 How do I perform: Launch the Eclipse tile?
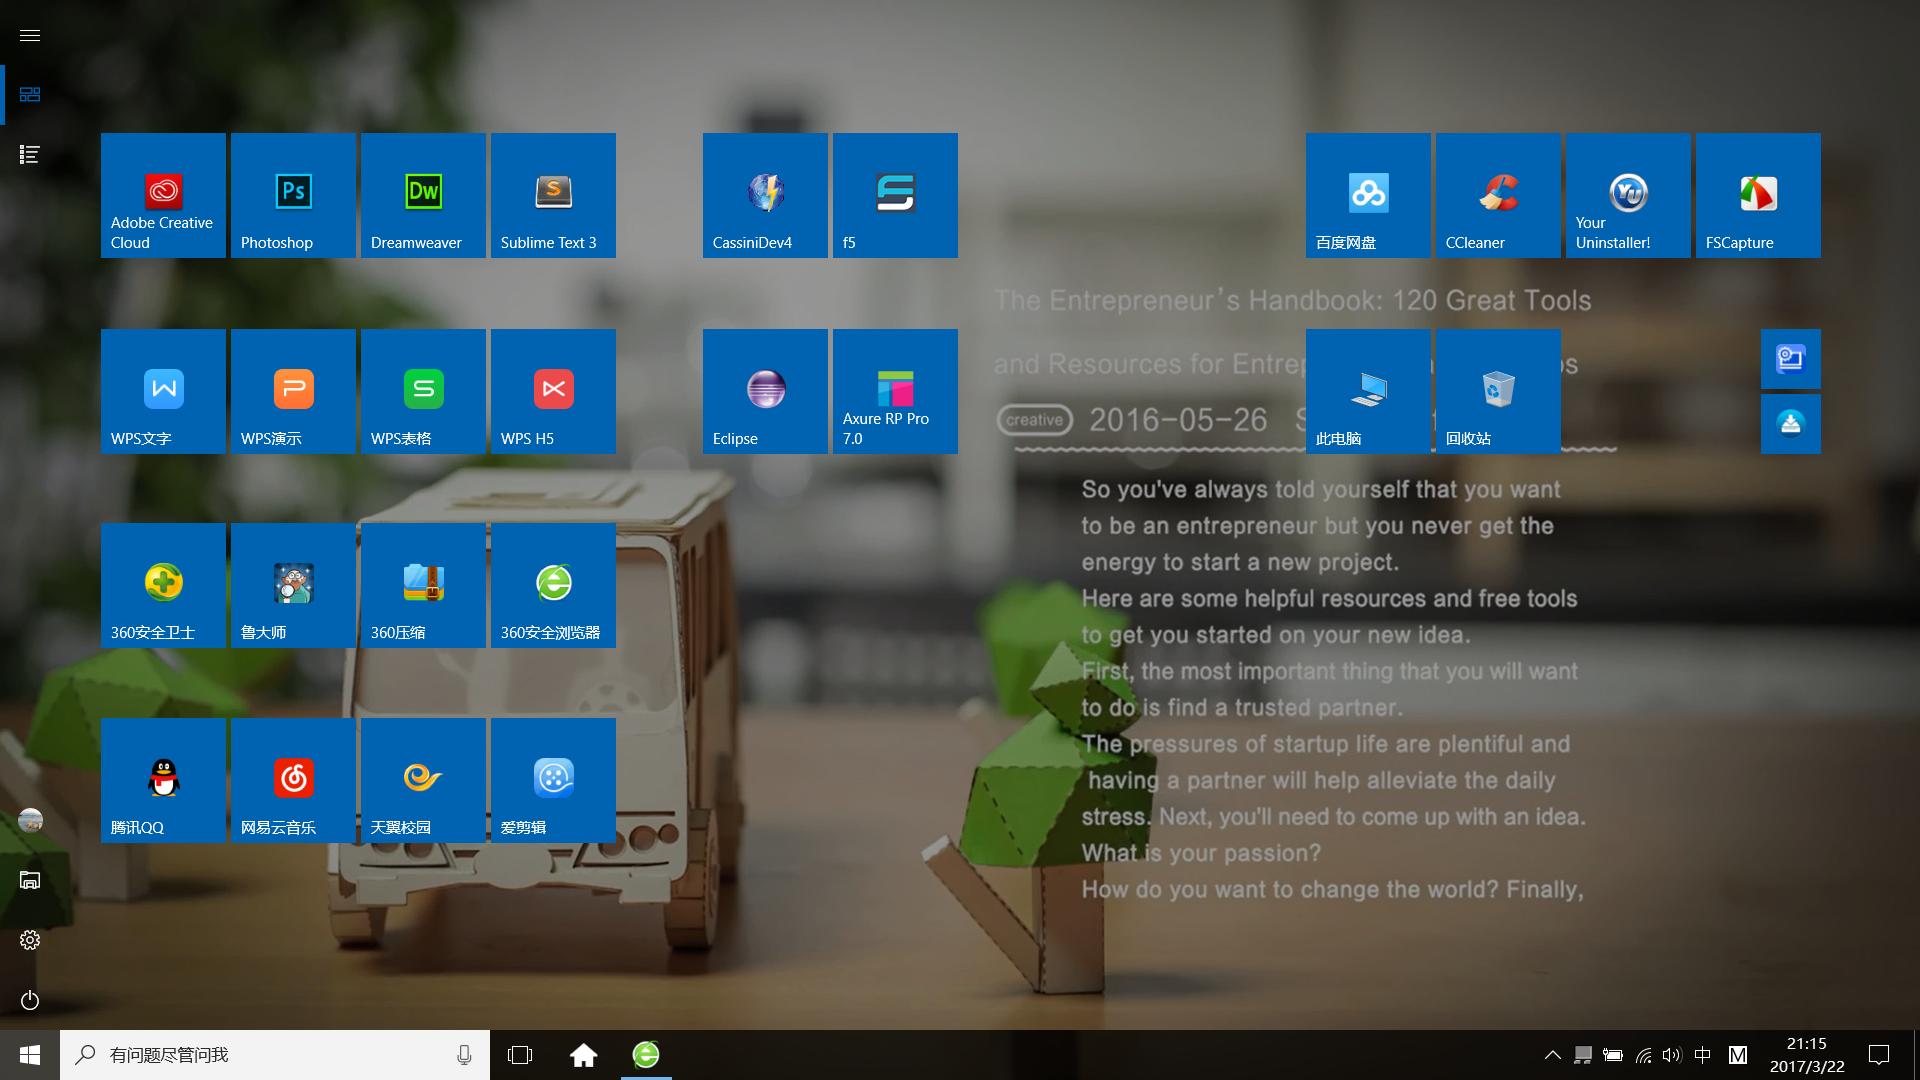[765, 391]
